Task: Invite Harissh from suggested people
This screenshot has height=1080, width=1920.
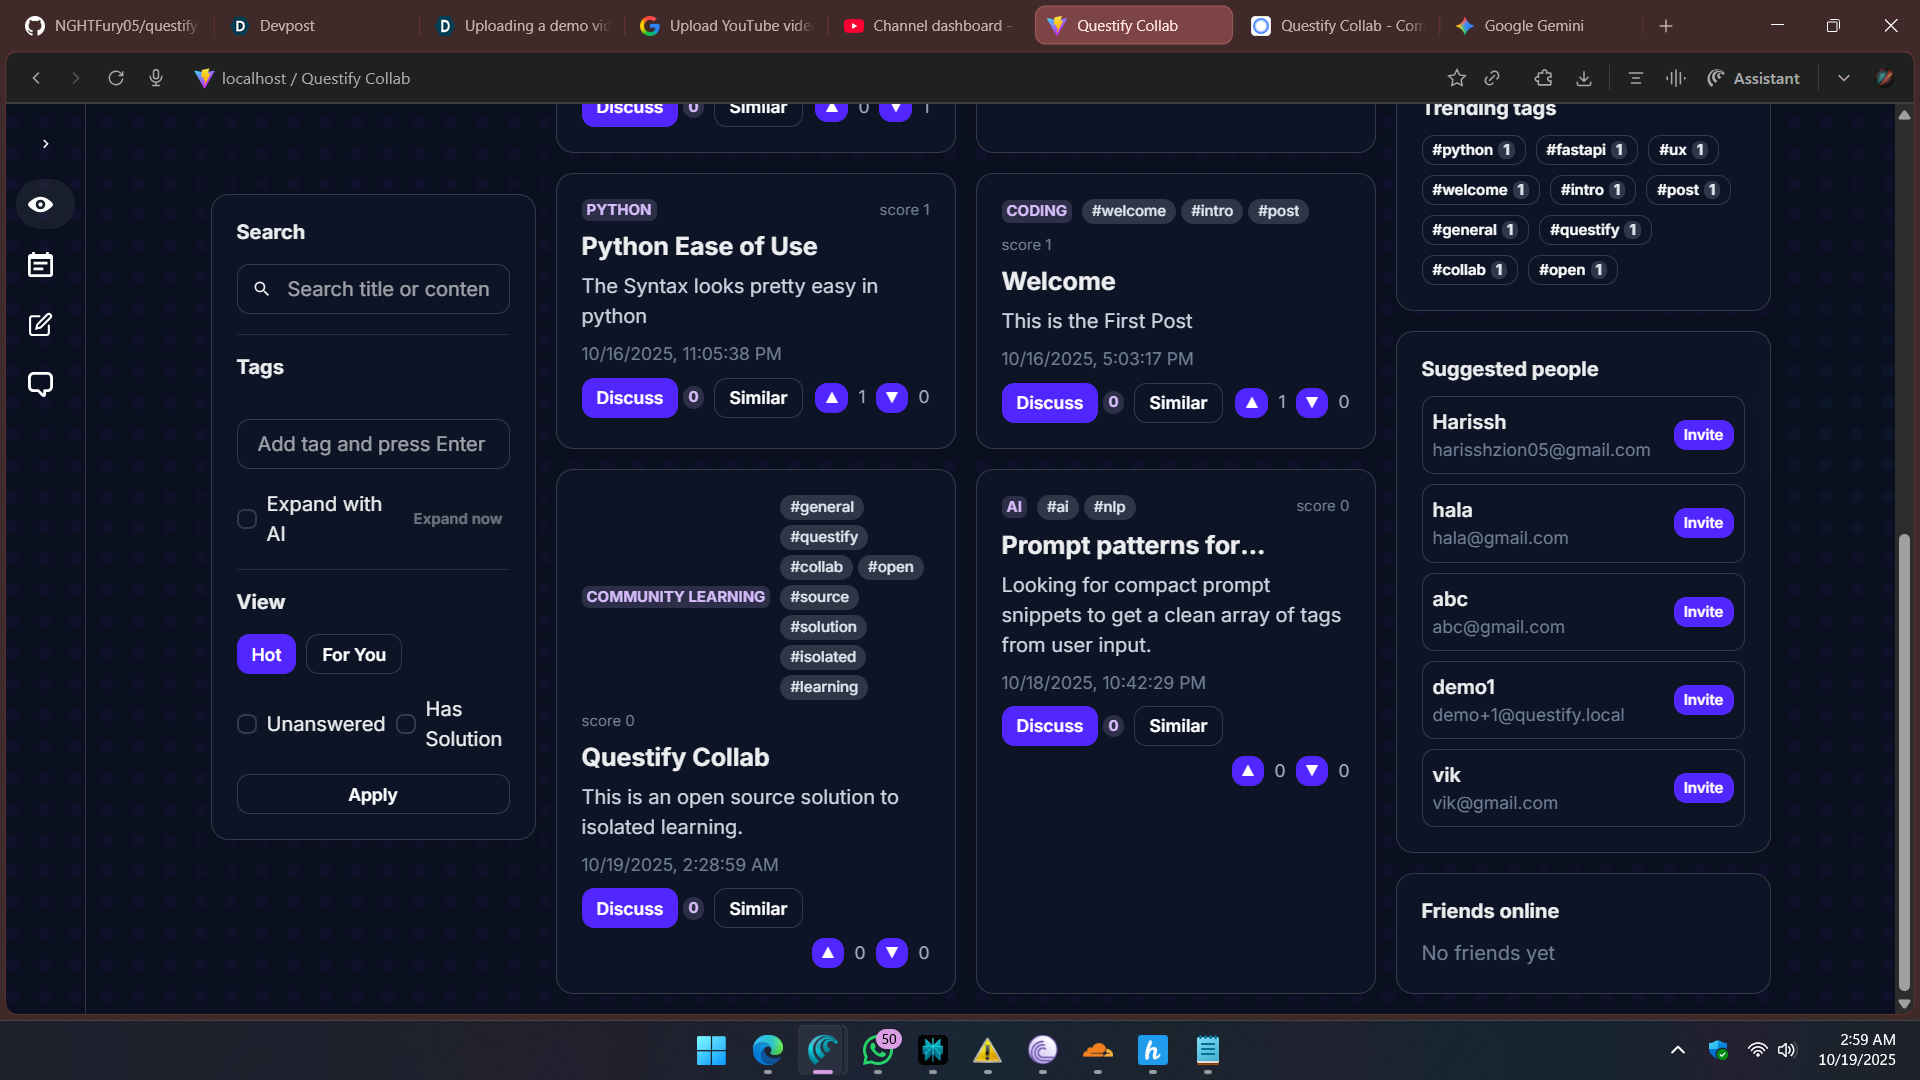Action: click(x=1702, y=435)
